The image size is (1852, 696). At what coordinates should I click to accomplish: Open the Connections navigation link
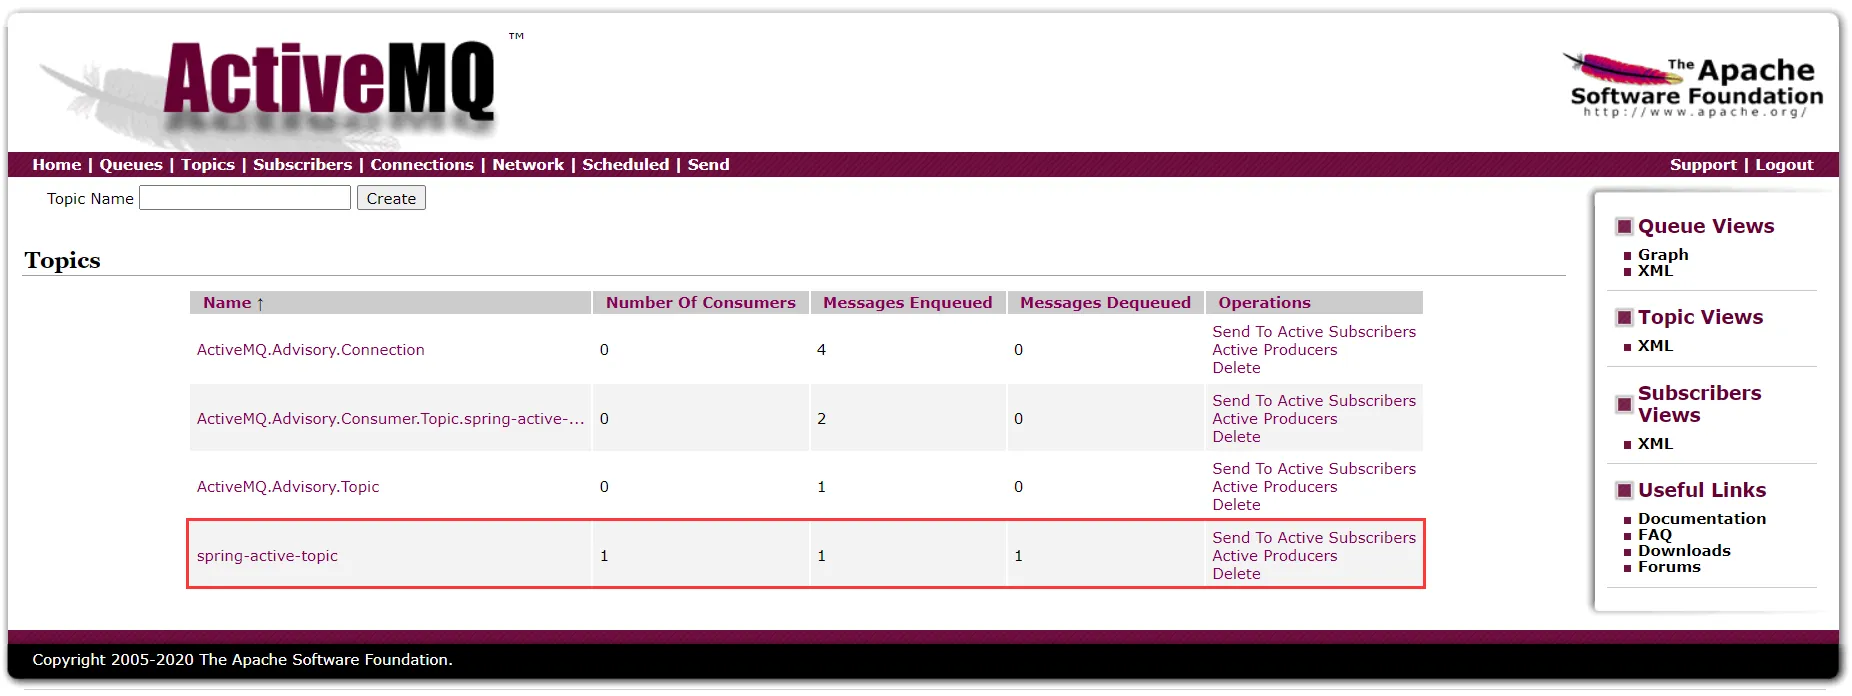[421, 165]
